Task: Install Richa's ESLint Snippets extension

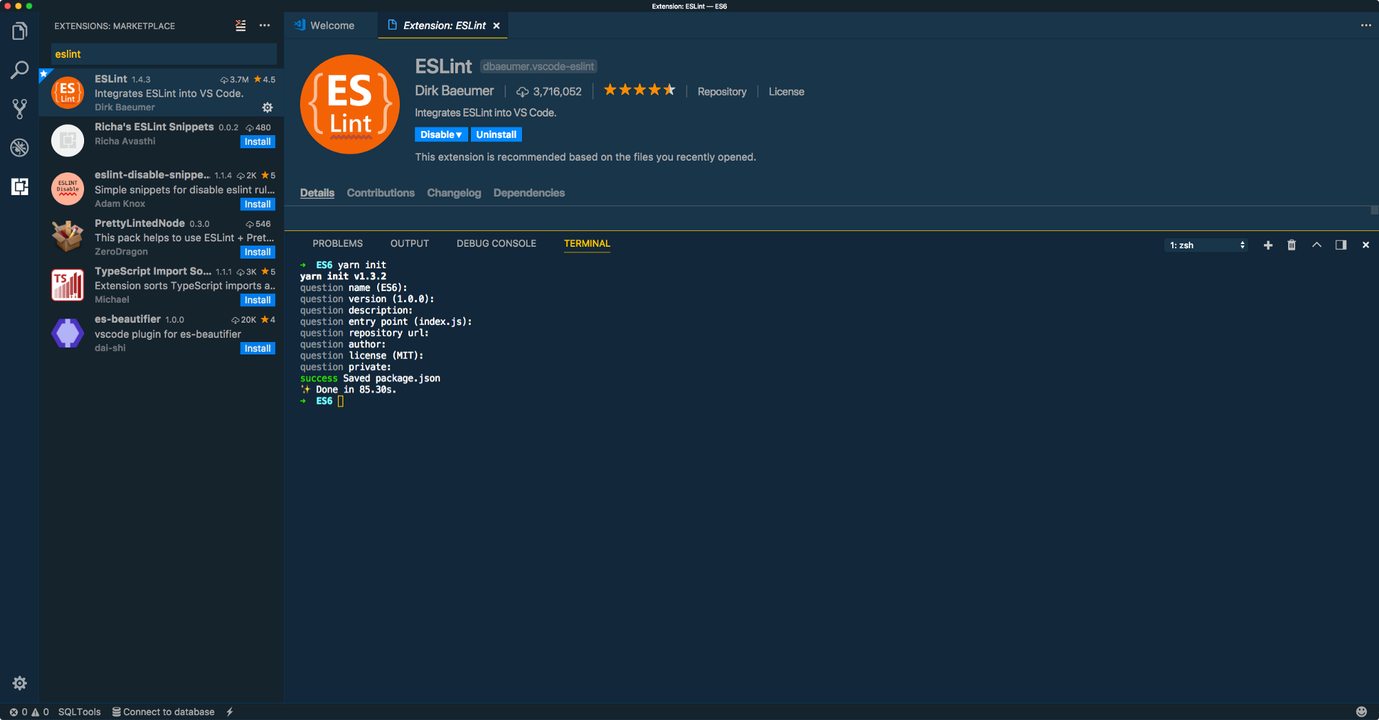Action: [257, 141]
